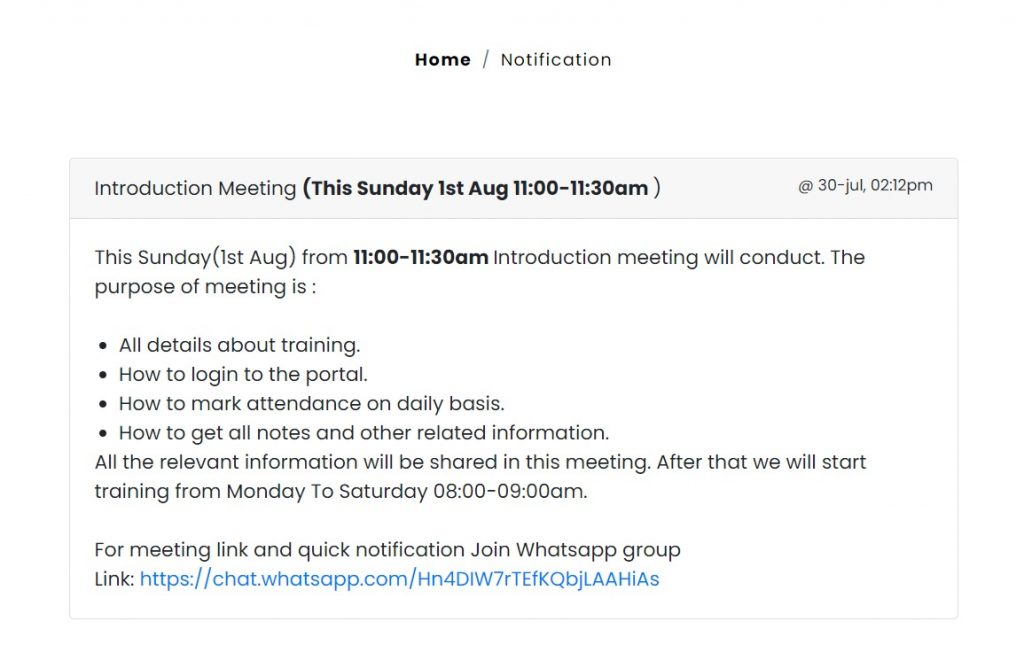Click the bold 11:00-11:30am text in body
This screenshot has height=668, width=1024.
tap(421, 257)
